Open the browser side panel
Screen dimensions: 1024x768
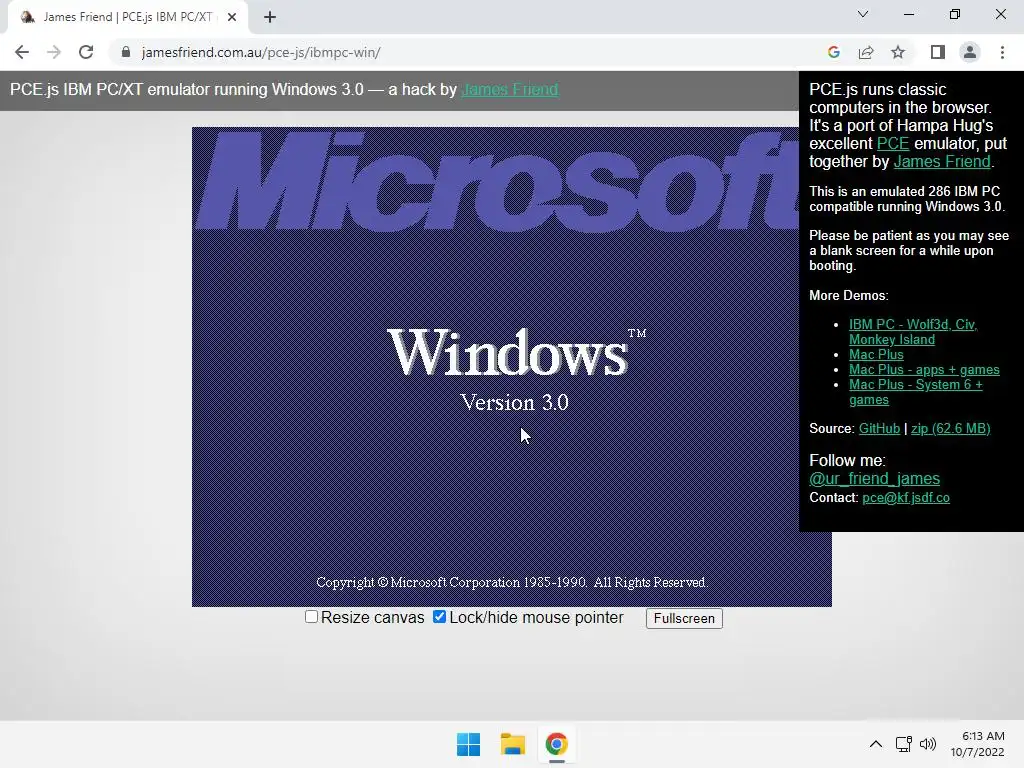pos(938,52)
